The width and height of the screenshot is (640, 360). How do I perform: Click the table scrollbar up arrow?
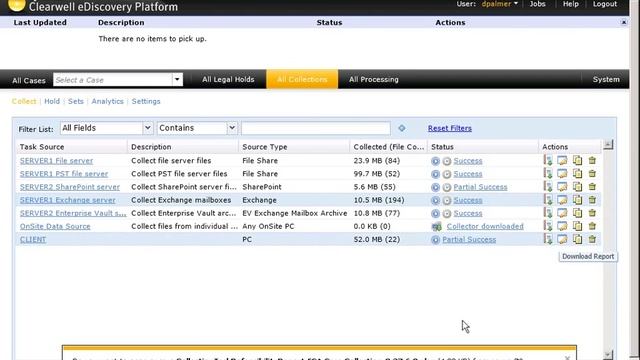point(608,145)
